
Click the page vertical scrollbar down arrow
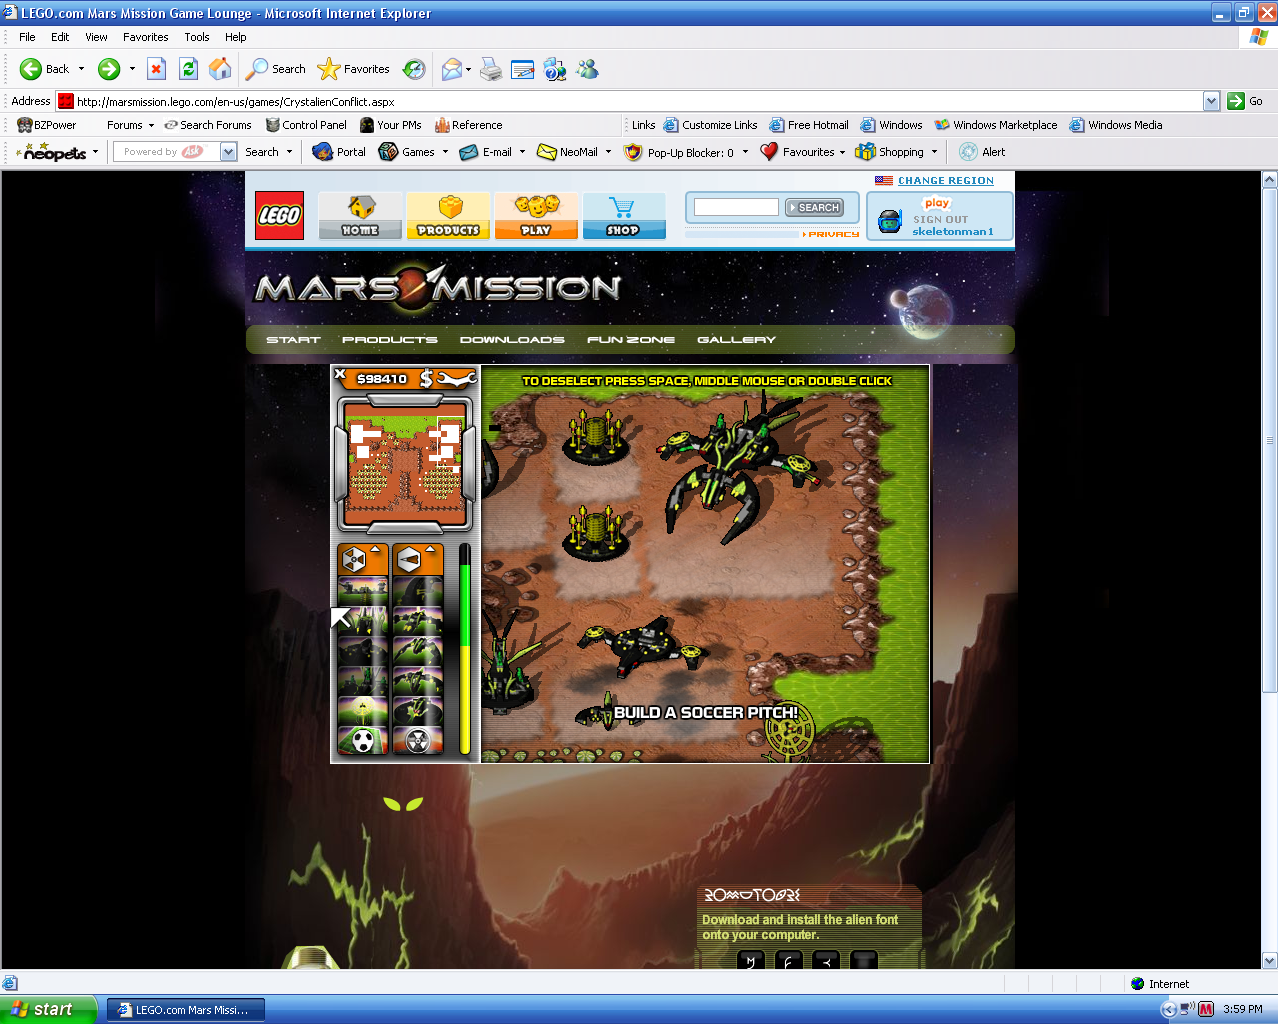pyautogui.click(x=1269, y=960)
